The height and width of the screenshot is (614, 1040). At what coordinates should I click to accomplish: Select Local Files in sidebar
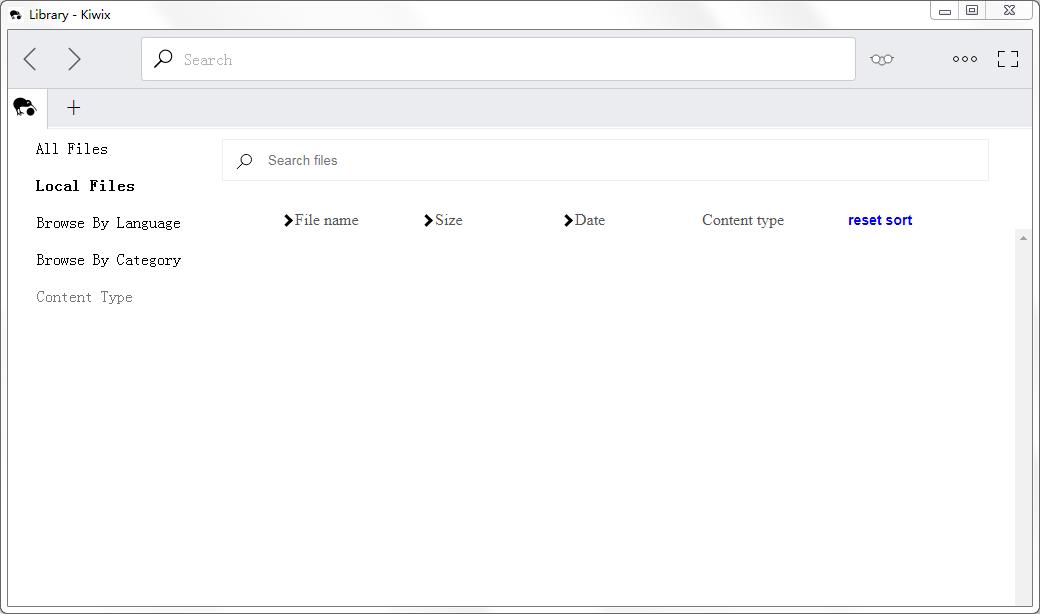[85, 186]
